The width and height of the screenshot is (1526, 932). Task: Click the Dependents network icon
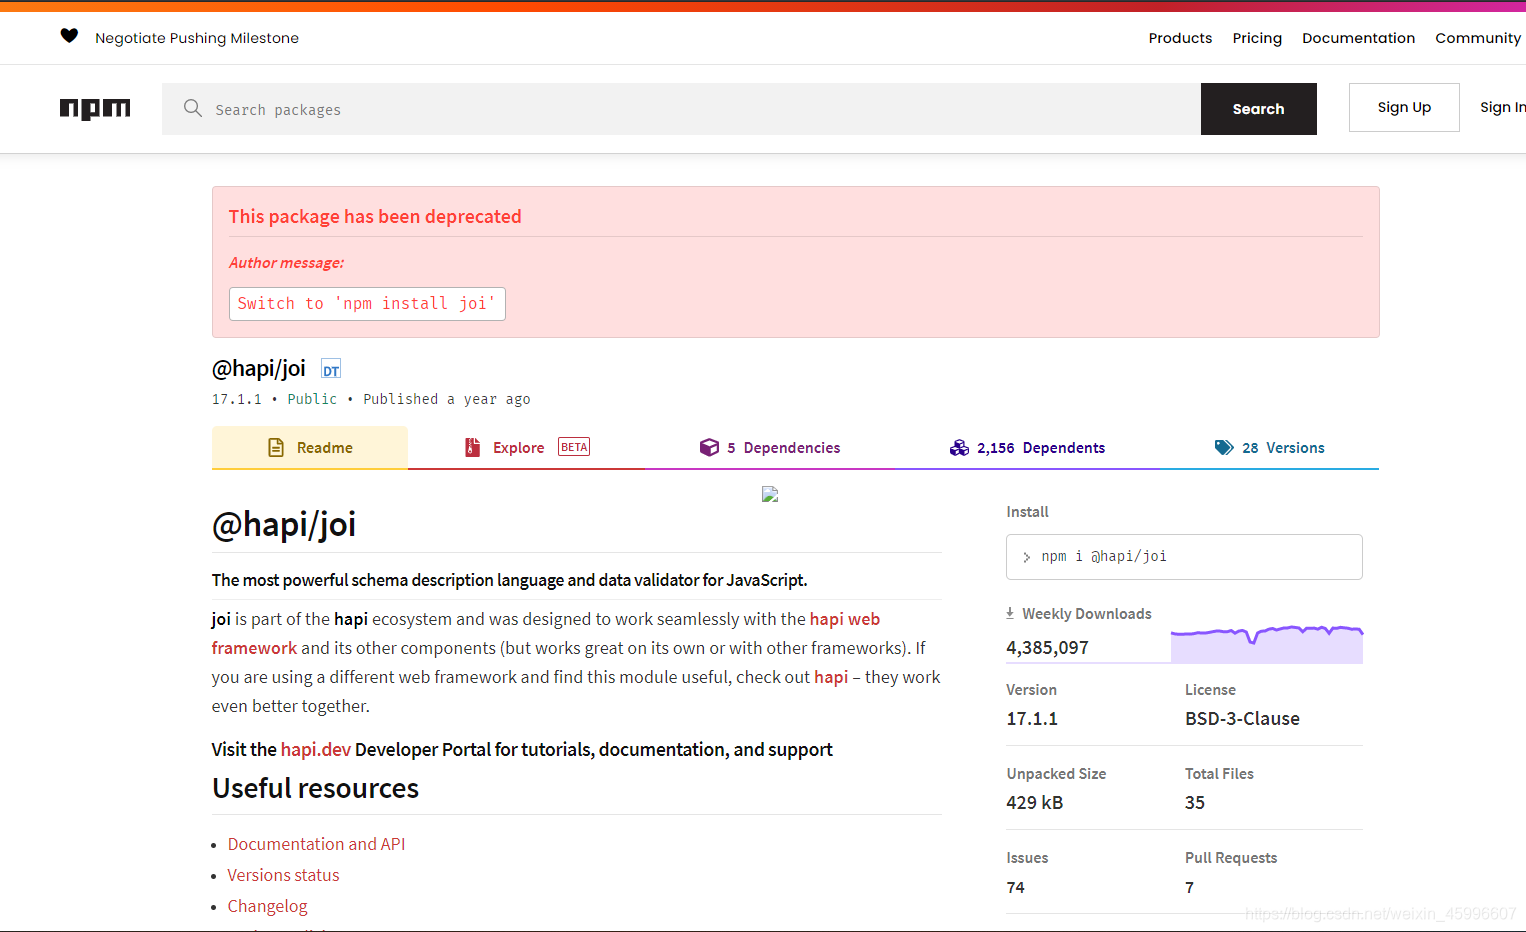[x=960, y=447]
